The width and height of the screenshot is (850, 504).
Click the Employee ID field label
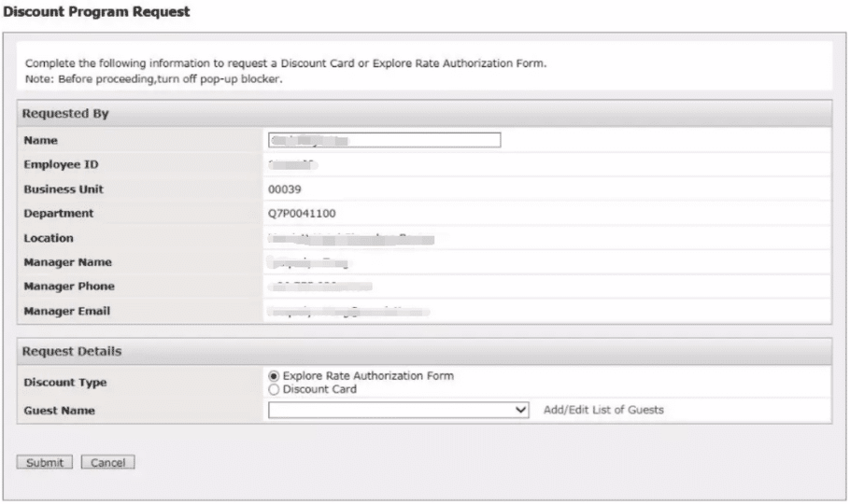pos(60,165)
